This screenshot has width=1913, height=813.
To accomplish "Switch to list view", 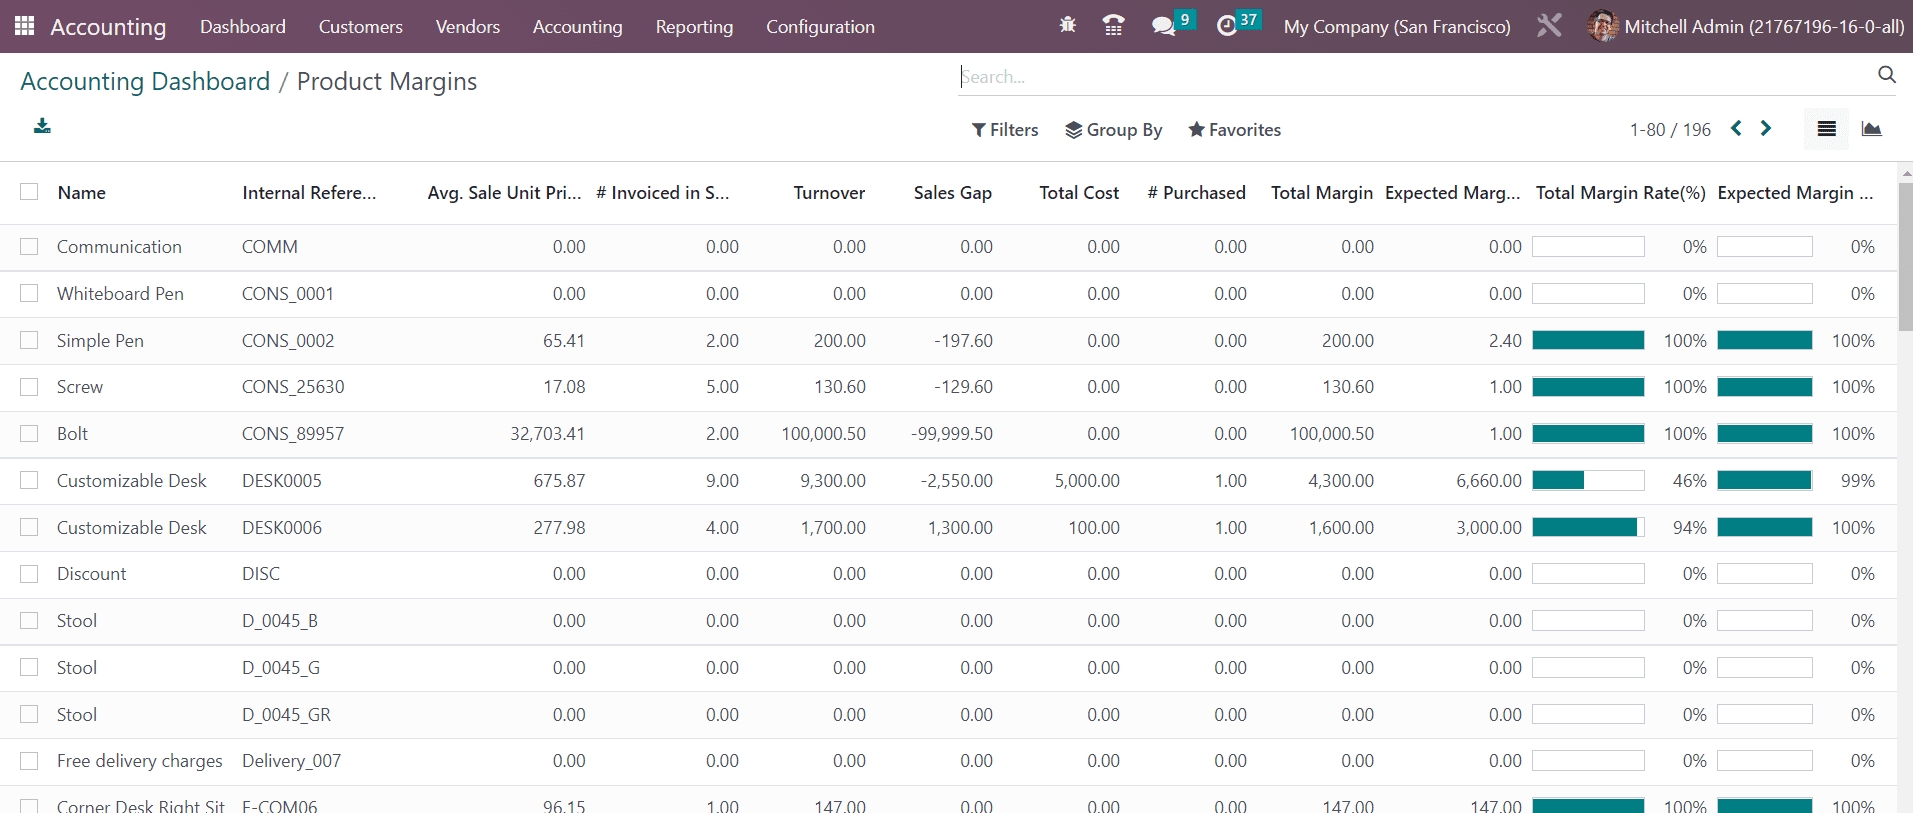I will tap(1826, 129).
